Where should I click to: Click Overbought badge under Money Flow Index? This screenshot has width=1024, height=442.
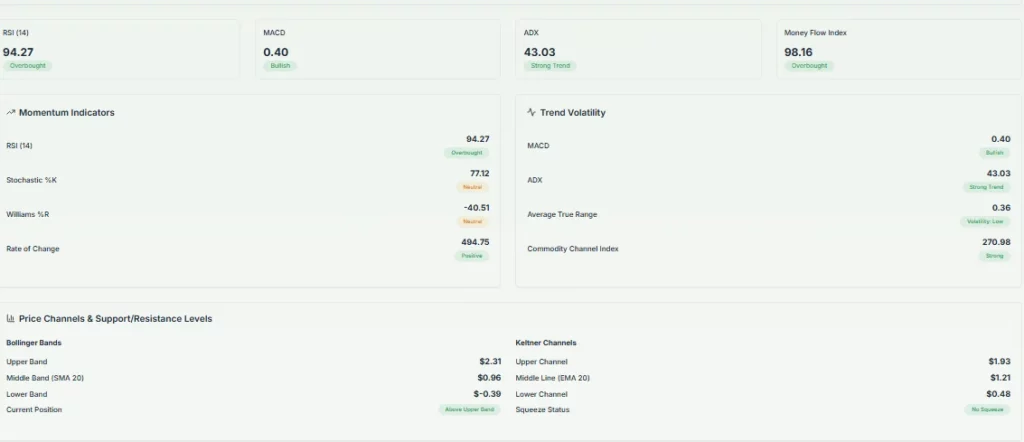809,66
